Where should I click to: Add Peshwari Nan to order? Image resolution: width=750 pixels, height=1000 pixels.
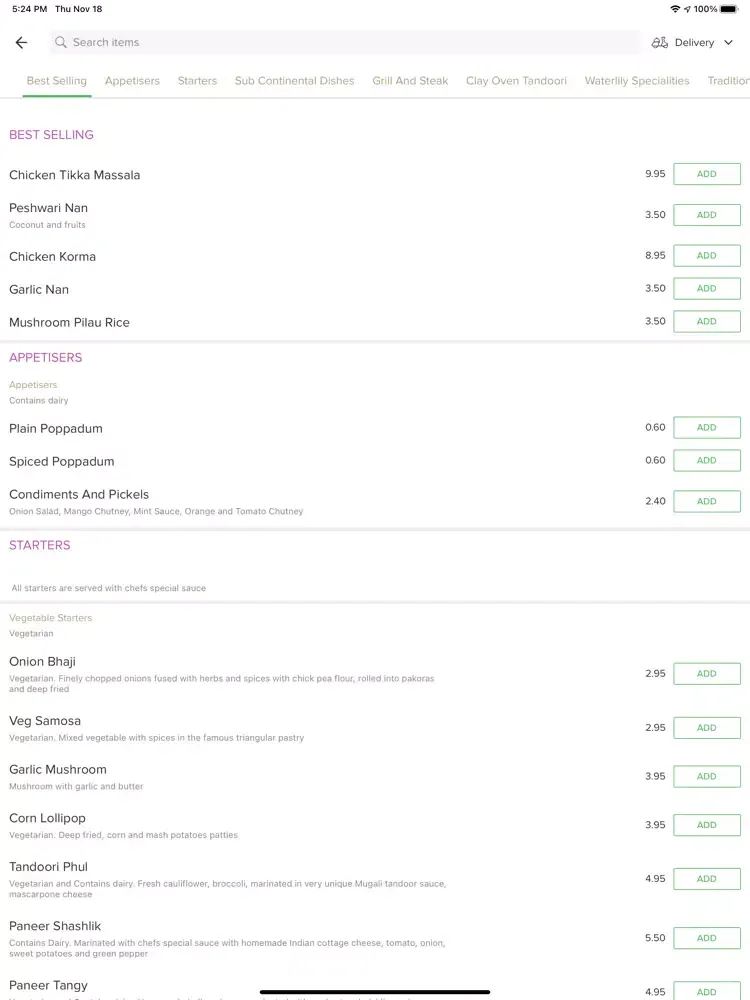[707, 215]
